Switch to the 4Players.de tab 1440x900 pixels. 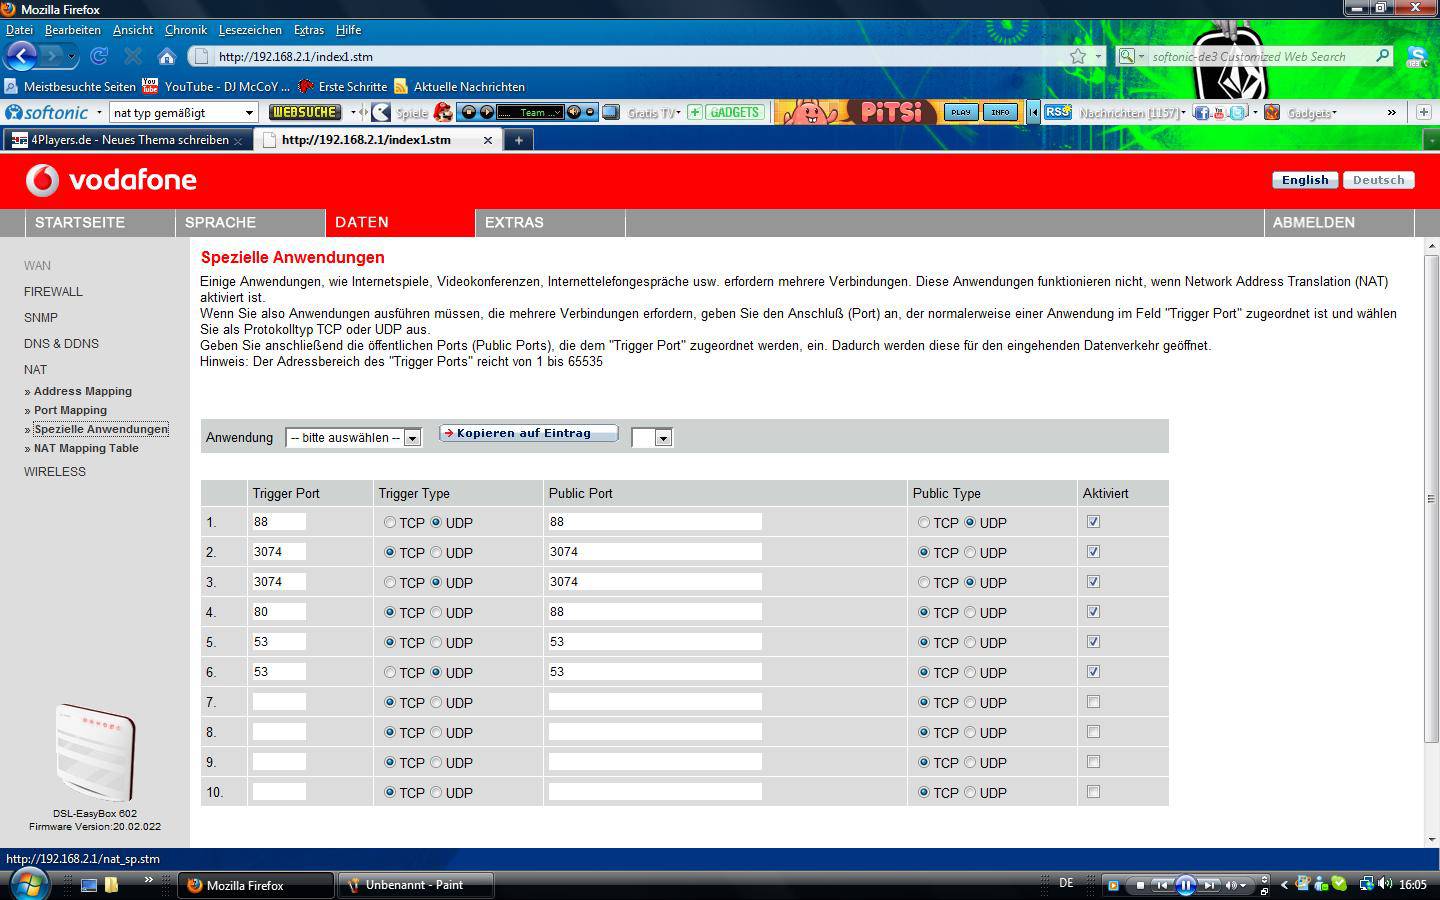point(127,140)
